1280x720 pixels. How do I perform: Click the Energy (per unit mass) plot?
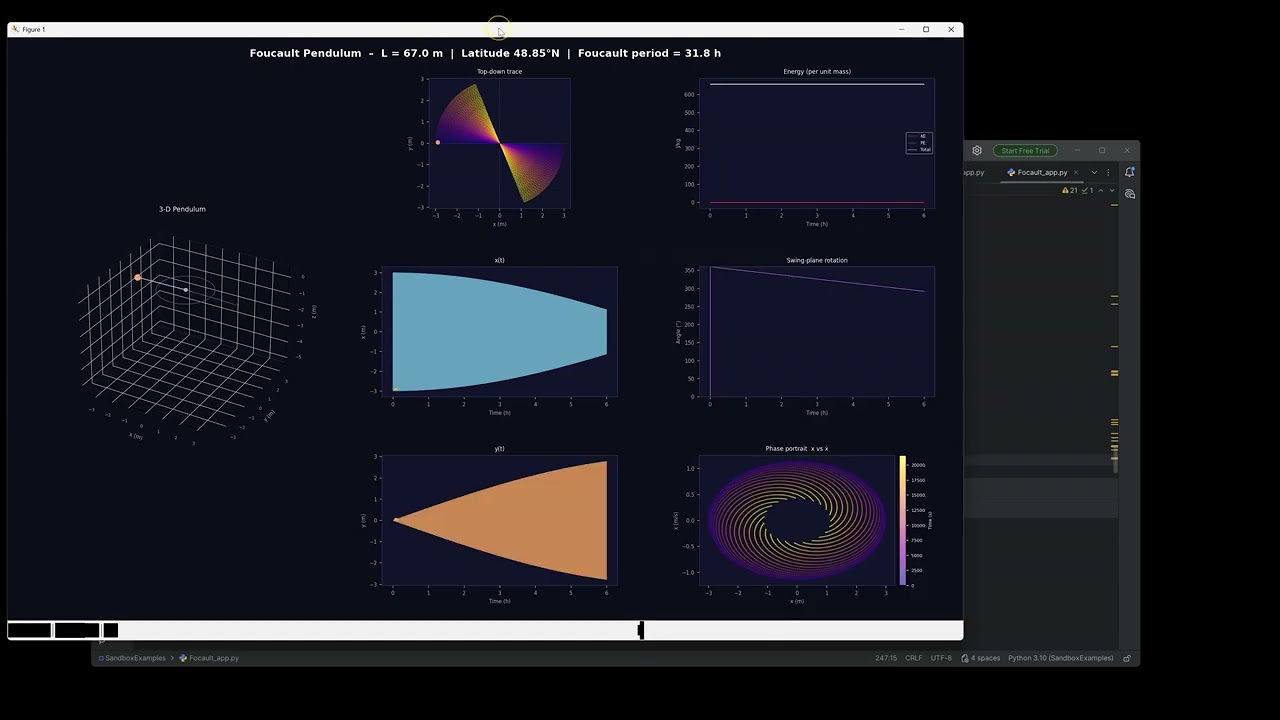coord(817,143)
